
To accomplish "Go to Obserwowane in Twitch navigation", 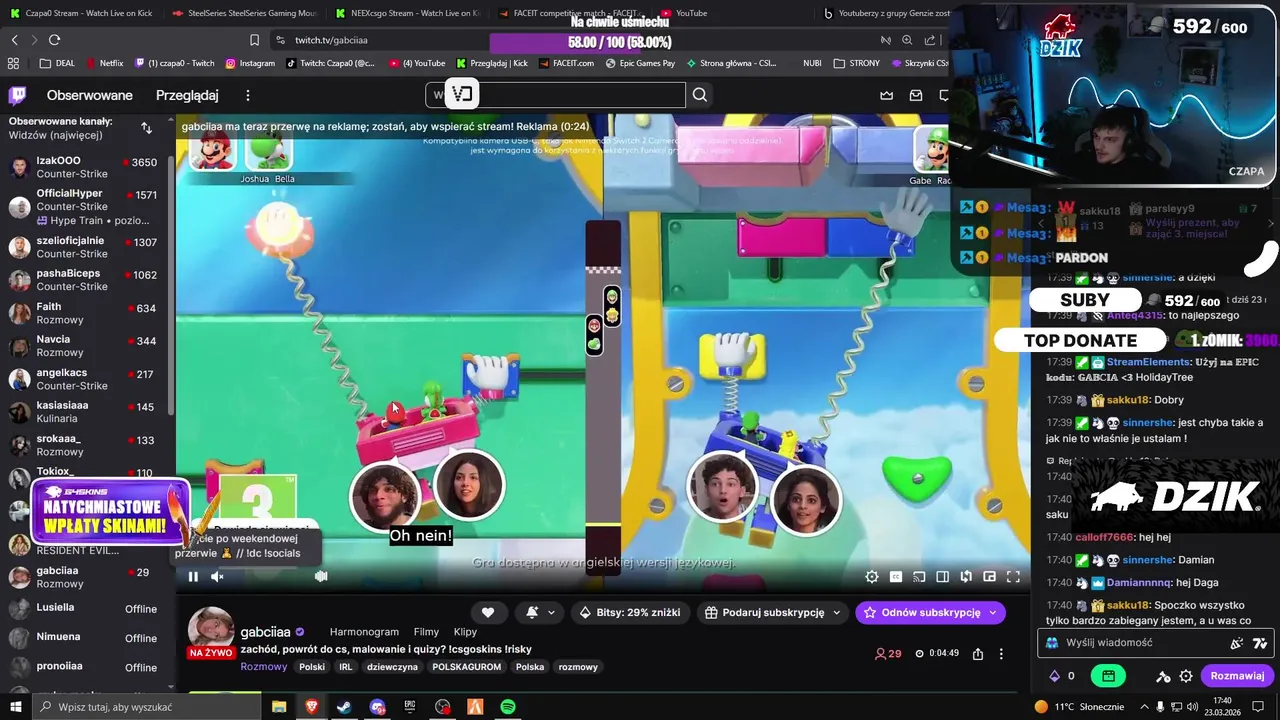I will pyautogui.click(x=90, y=95).
